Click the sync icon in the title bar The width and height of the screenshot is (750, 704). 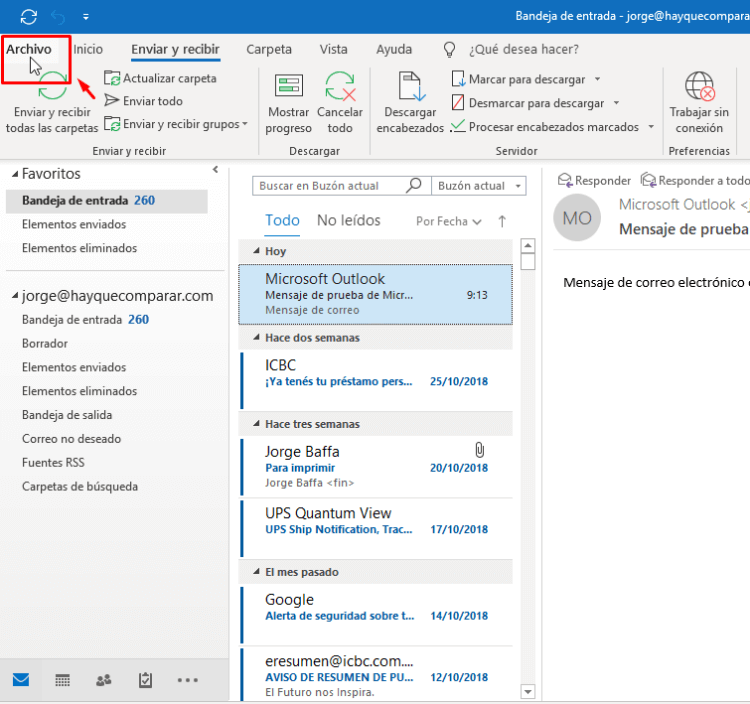[29, 17]
